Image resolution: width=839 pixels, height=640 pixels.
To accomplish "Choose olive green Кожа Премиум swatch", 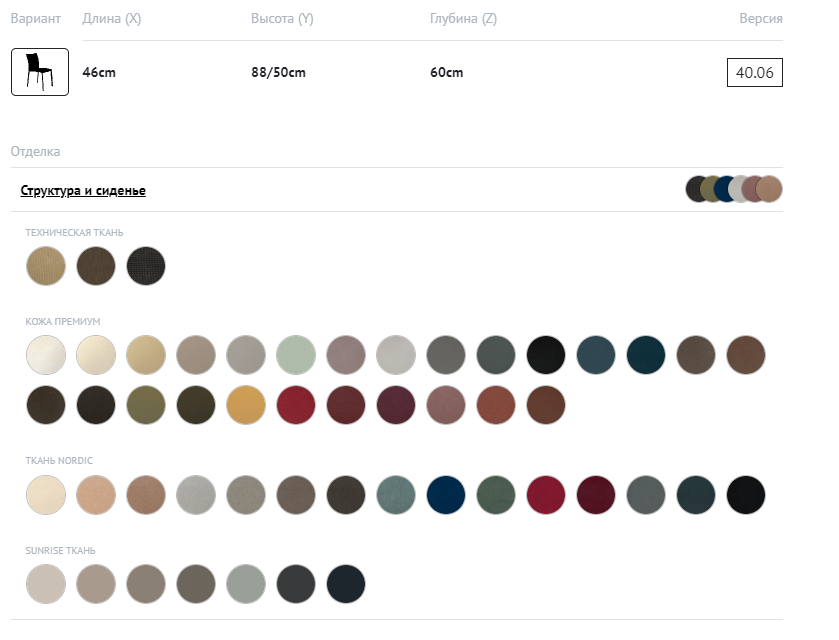I will (x=146, y=405).
